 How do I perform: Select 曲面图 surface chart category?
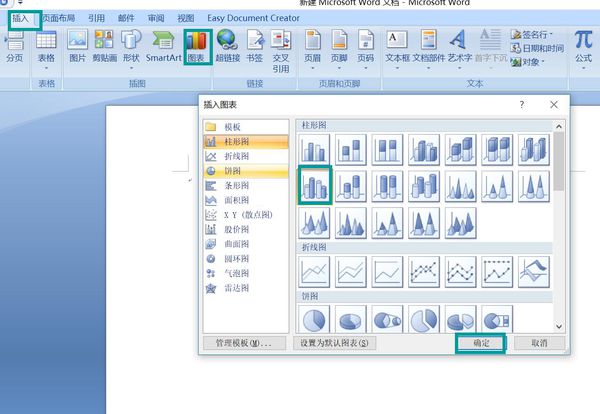pyautogui.click(x=246, y=244)
